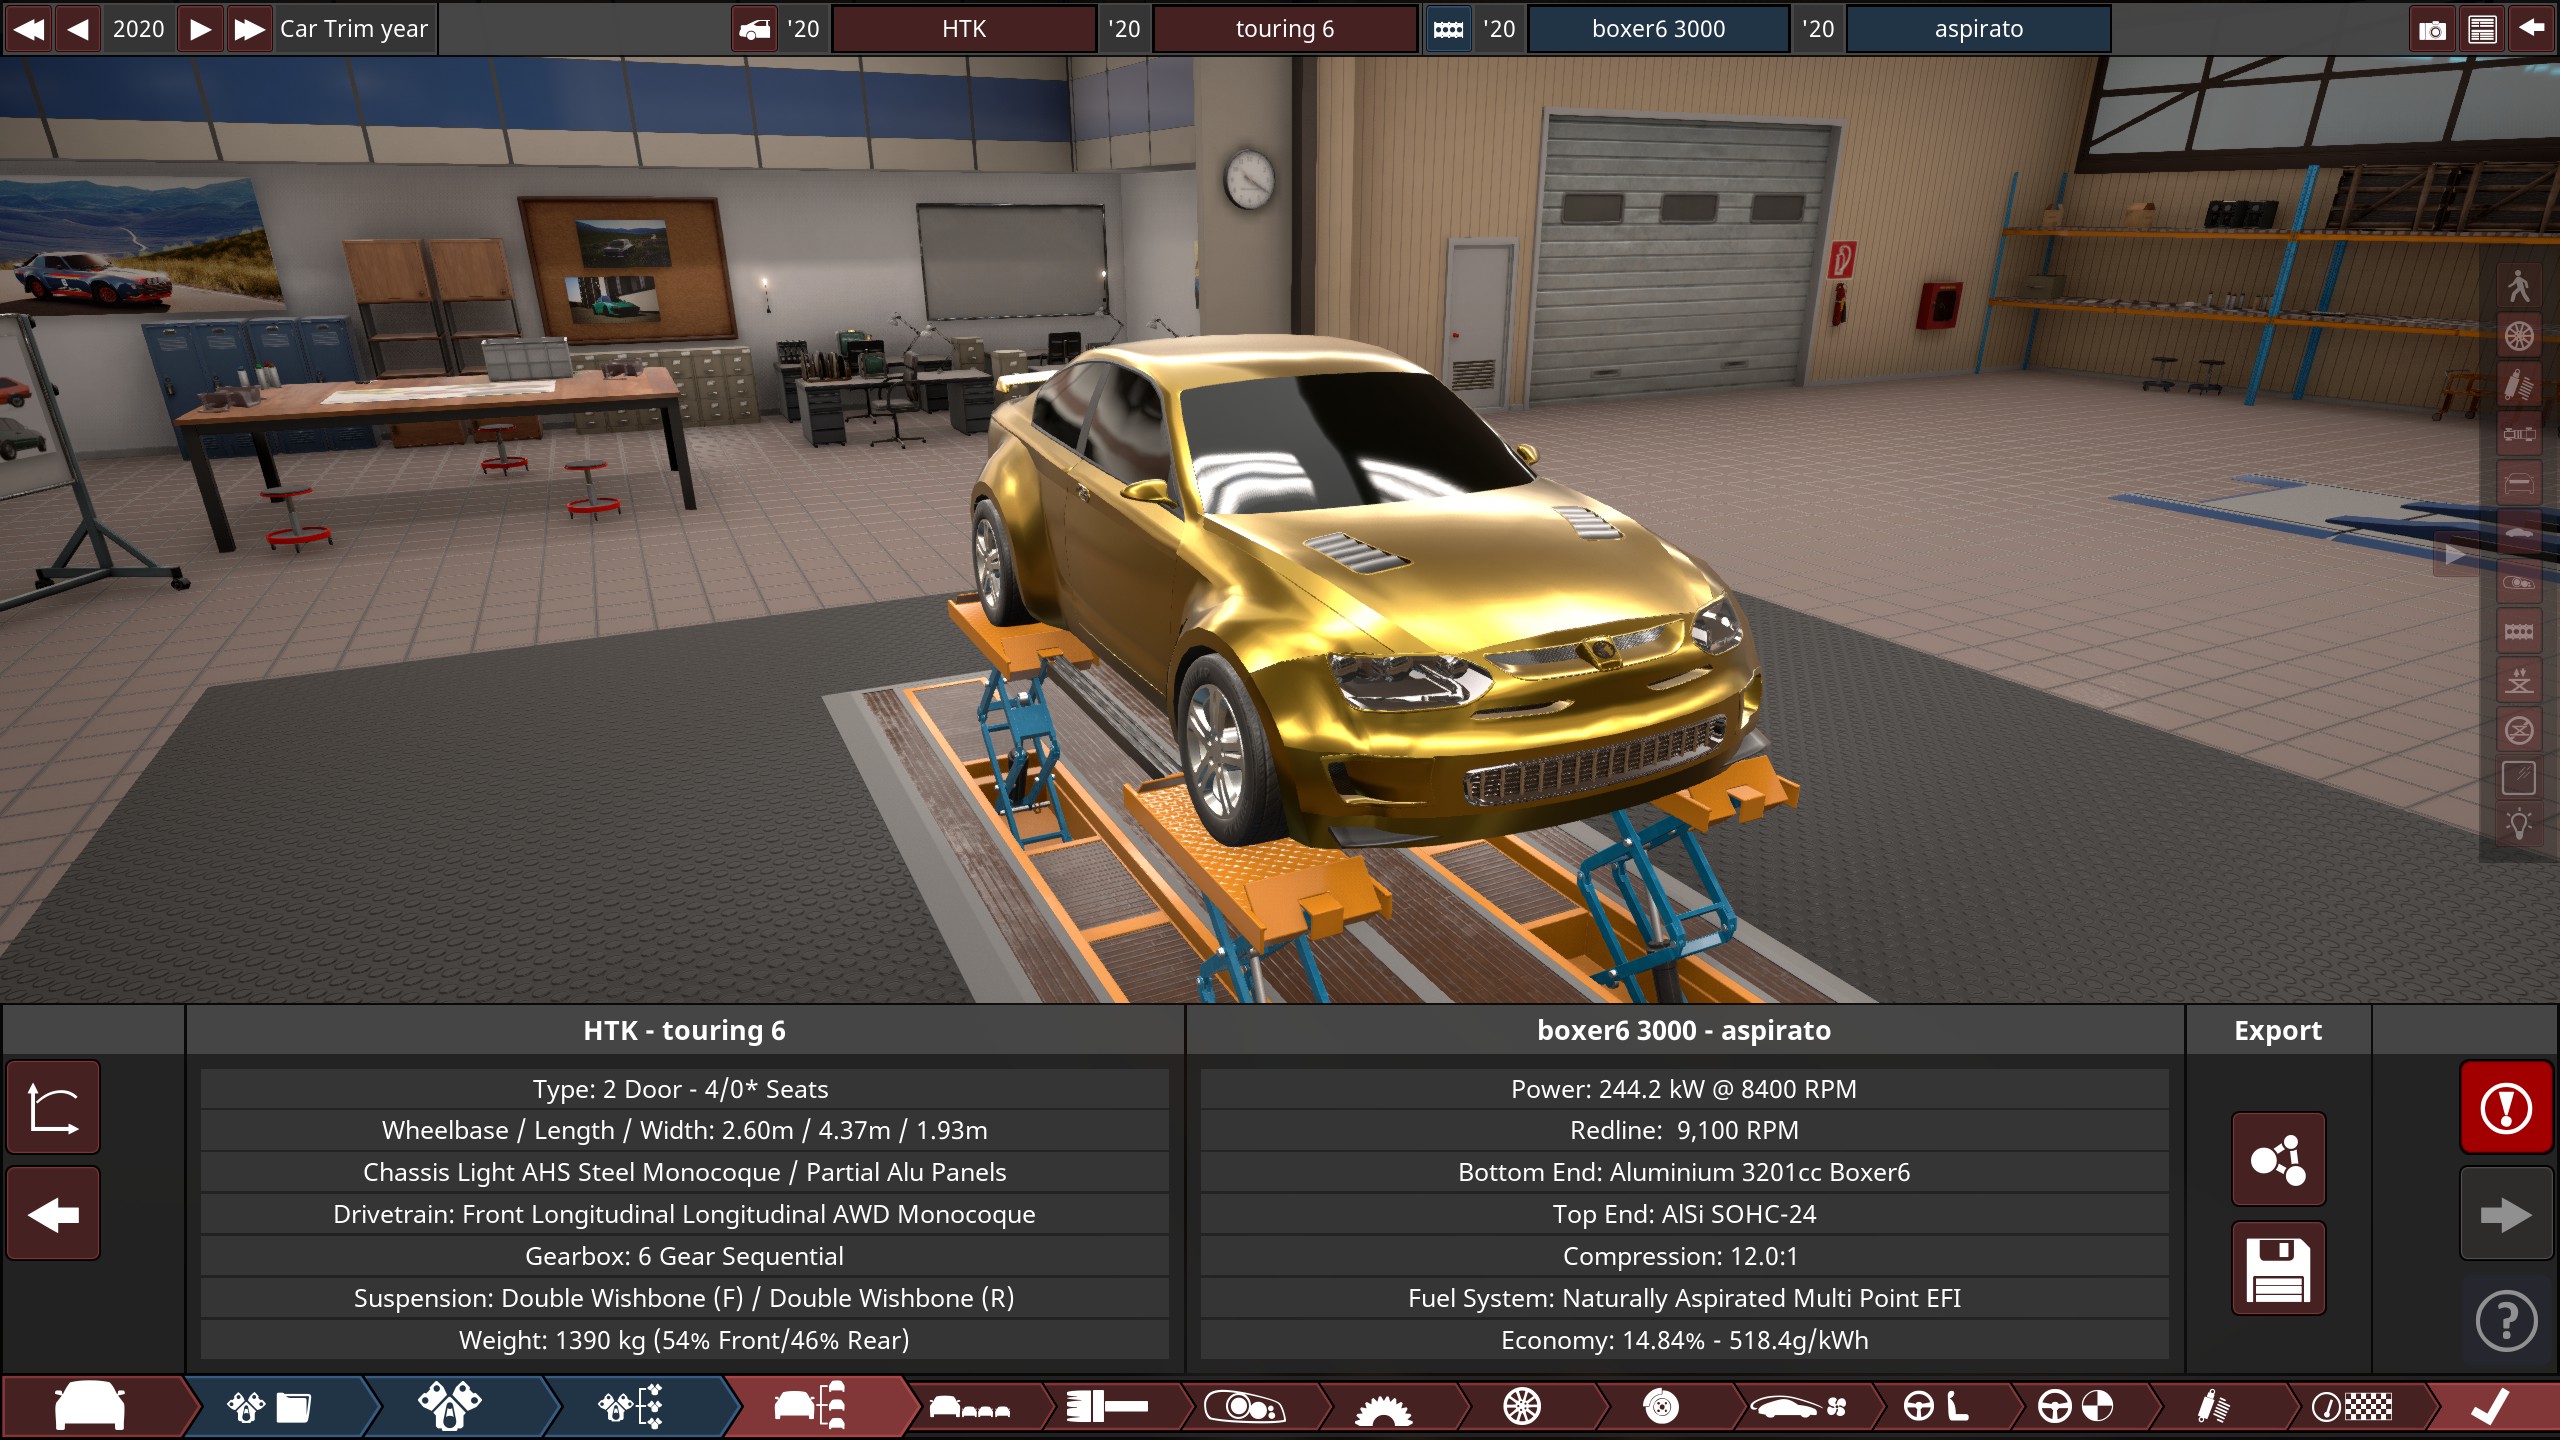Open the body style selection tab
The width and height of the screenshot is (2560, 1440).
click(968, 1407)
